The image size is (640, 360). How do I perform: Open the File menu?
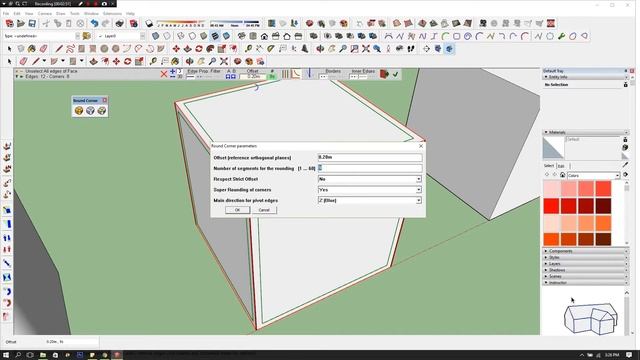tap(6, 13)
